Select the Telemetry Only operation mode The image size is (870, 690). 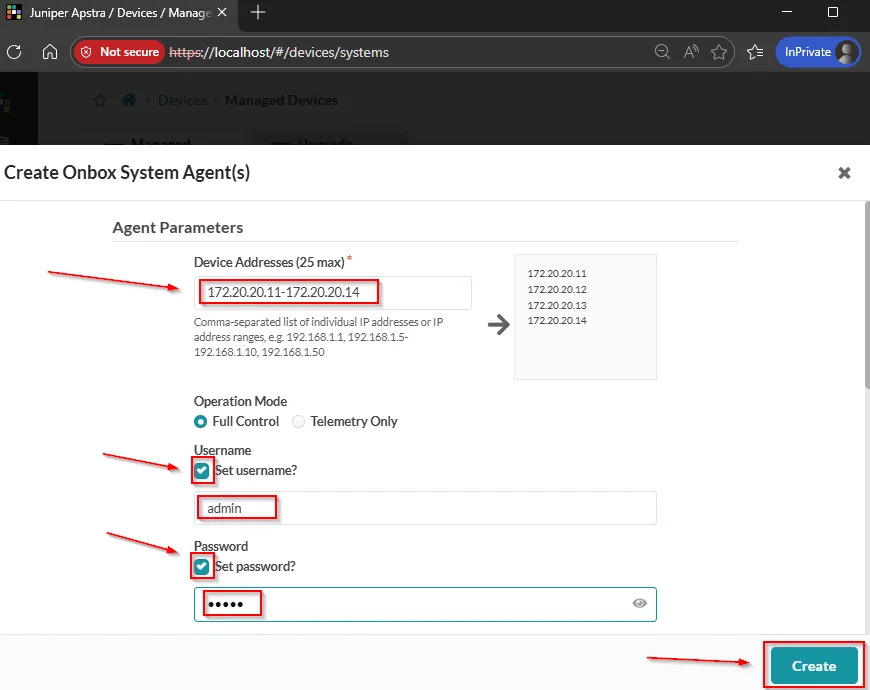(297, 421)
